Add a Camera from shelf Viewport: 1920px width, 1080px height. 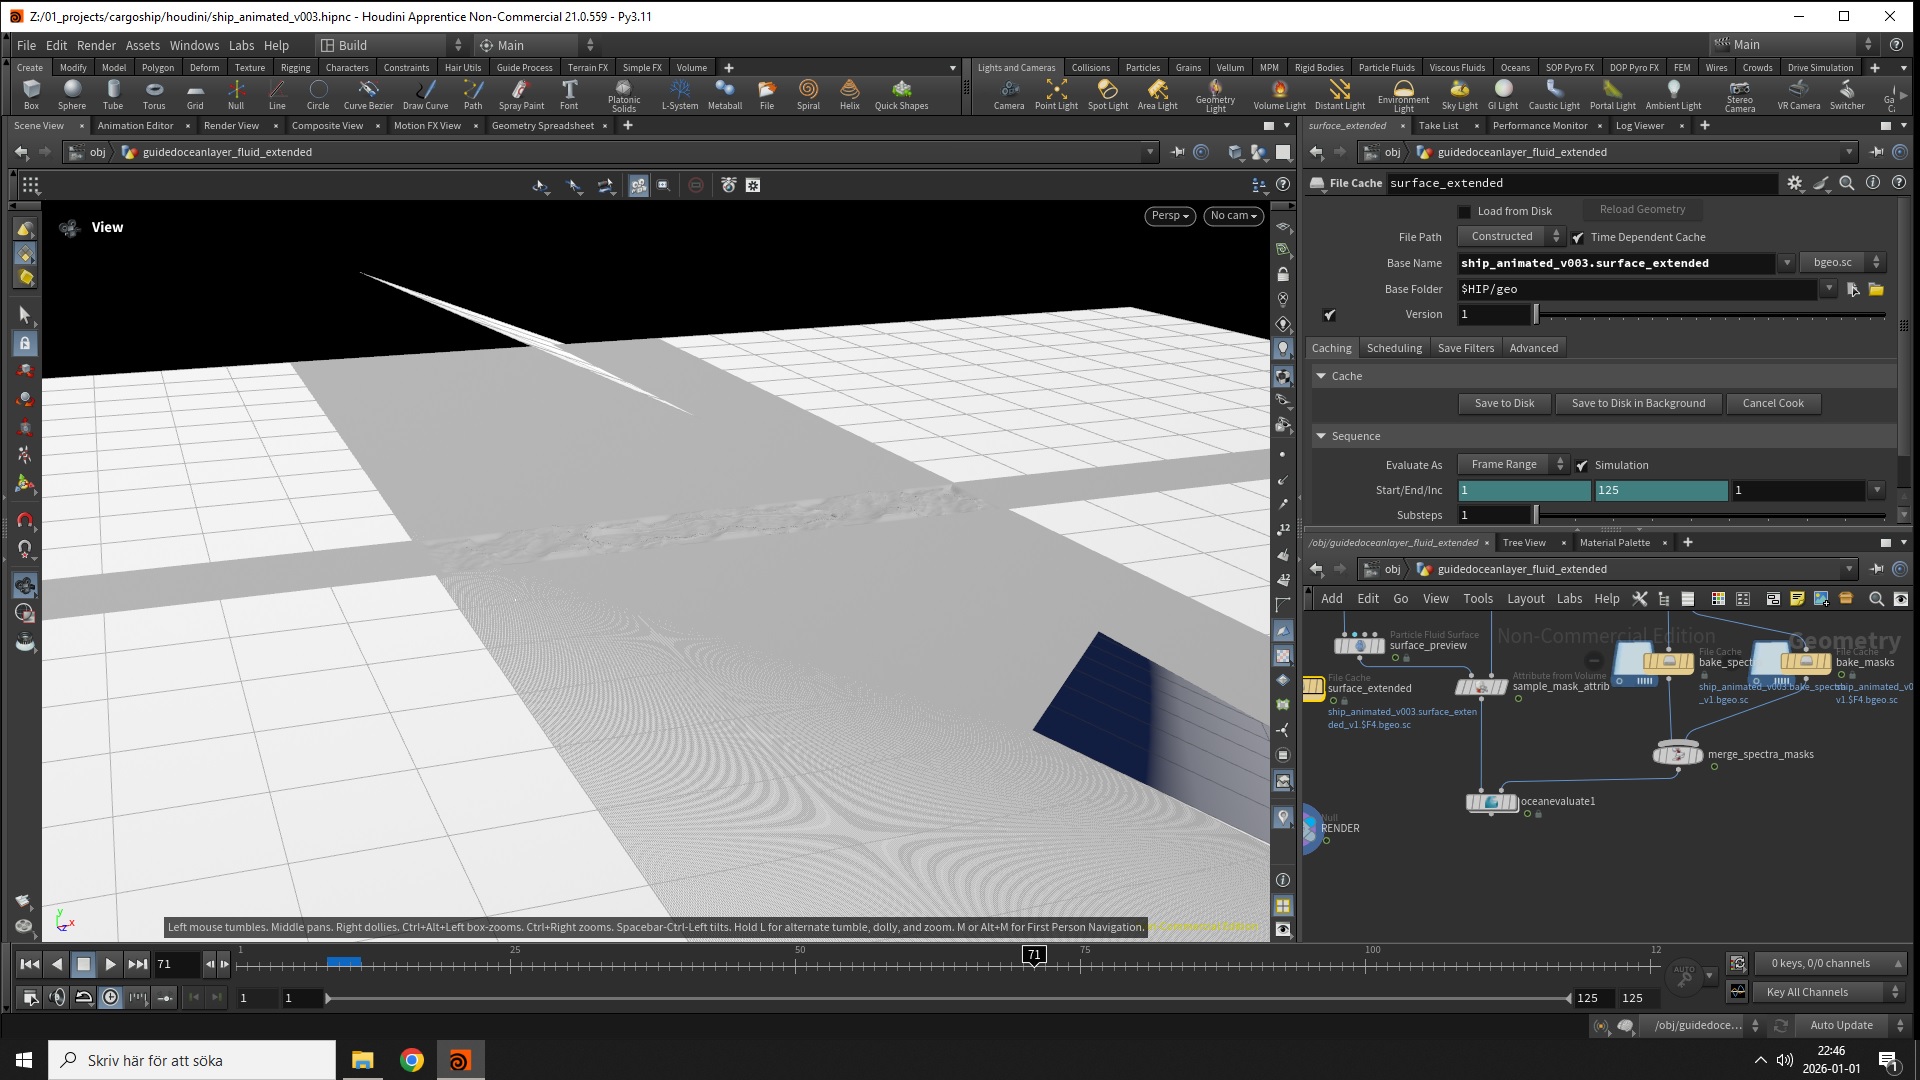click(1008, 93)
